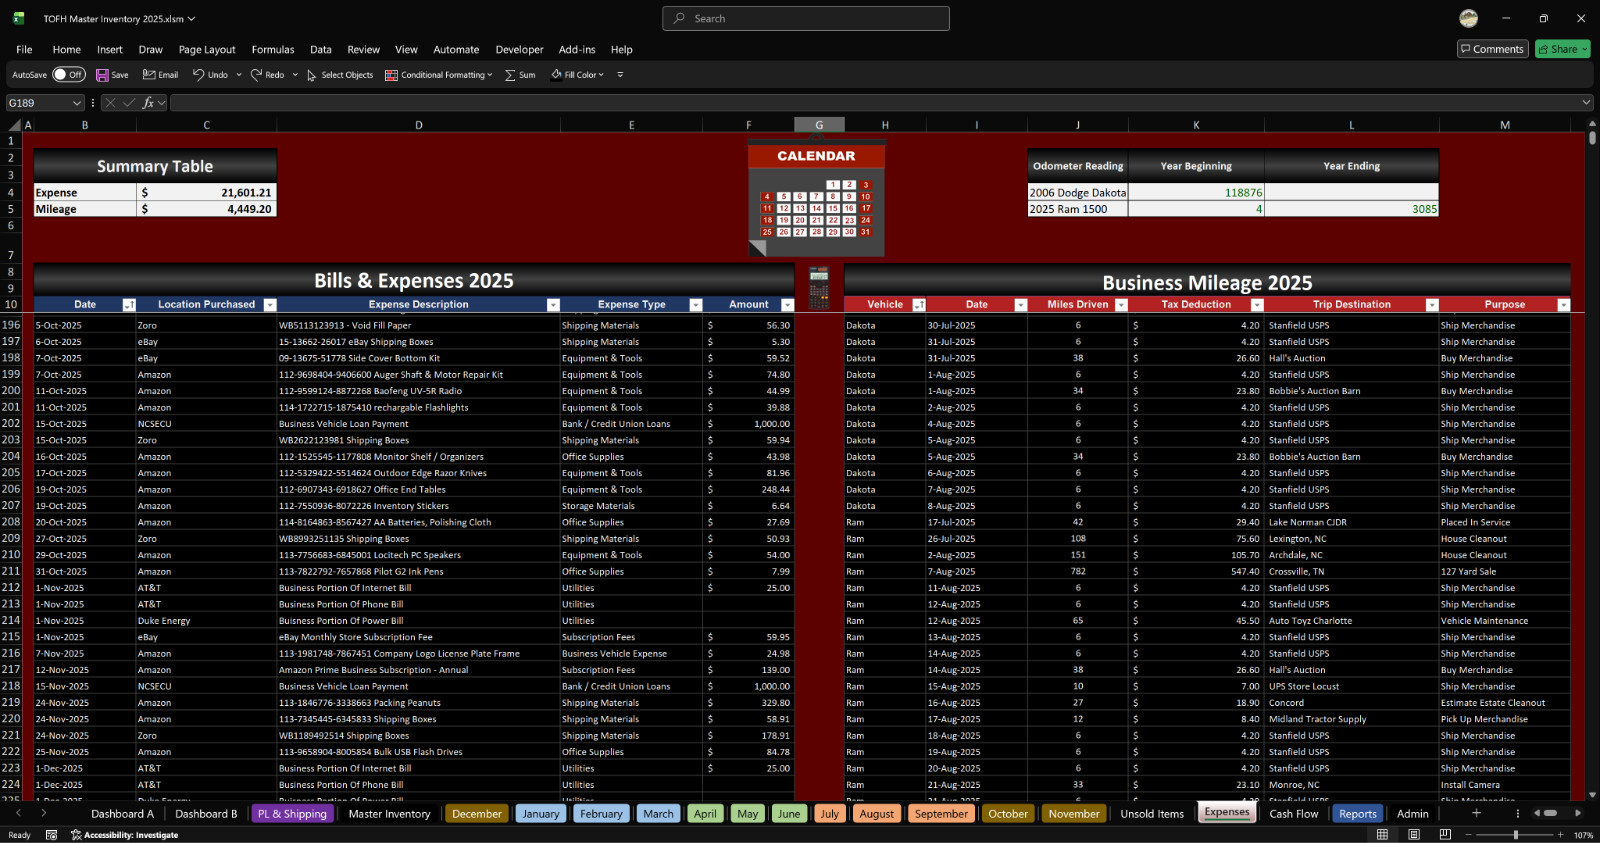Click the Insert Function fx icon

tap(148, 103)
